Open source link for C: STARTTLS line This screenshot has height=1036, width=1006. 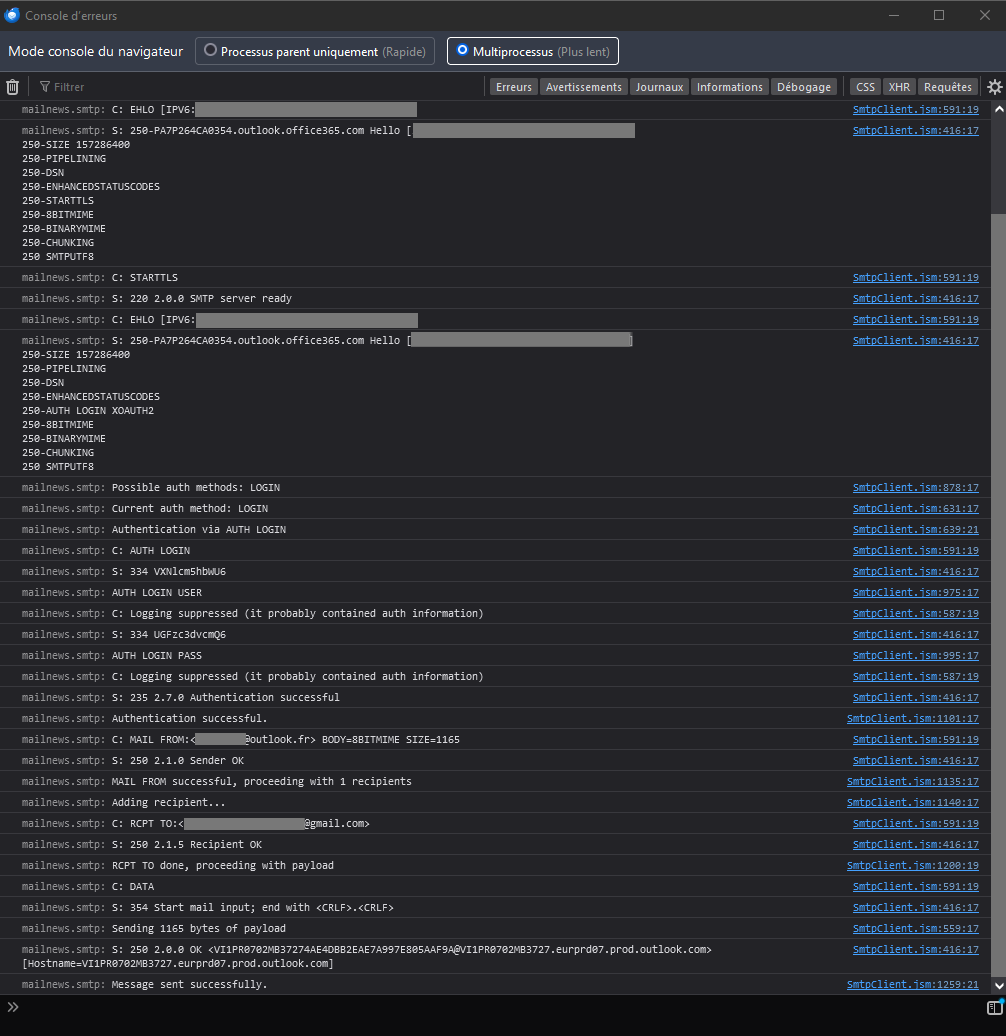point(916,278)
